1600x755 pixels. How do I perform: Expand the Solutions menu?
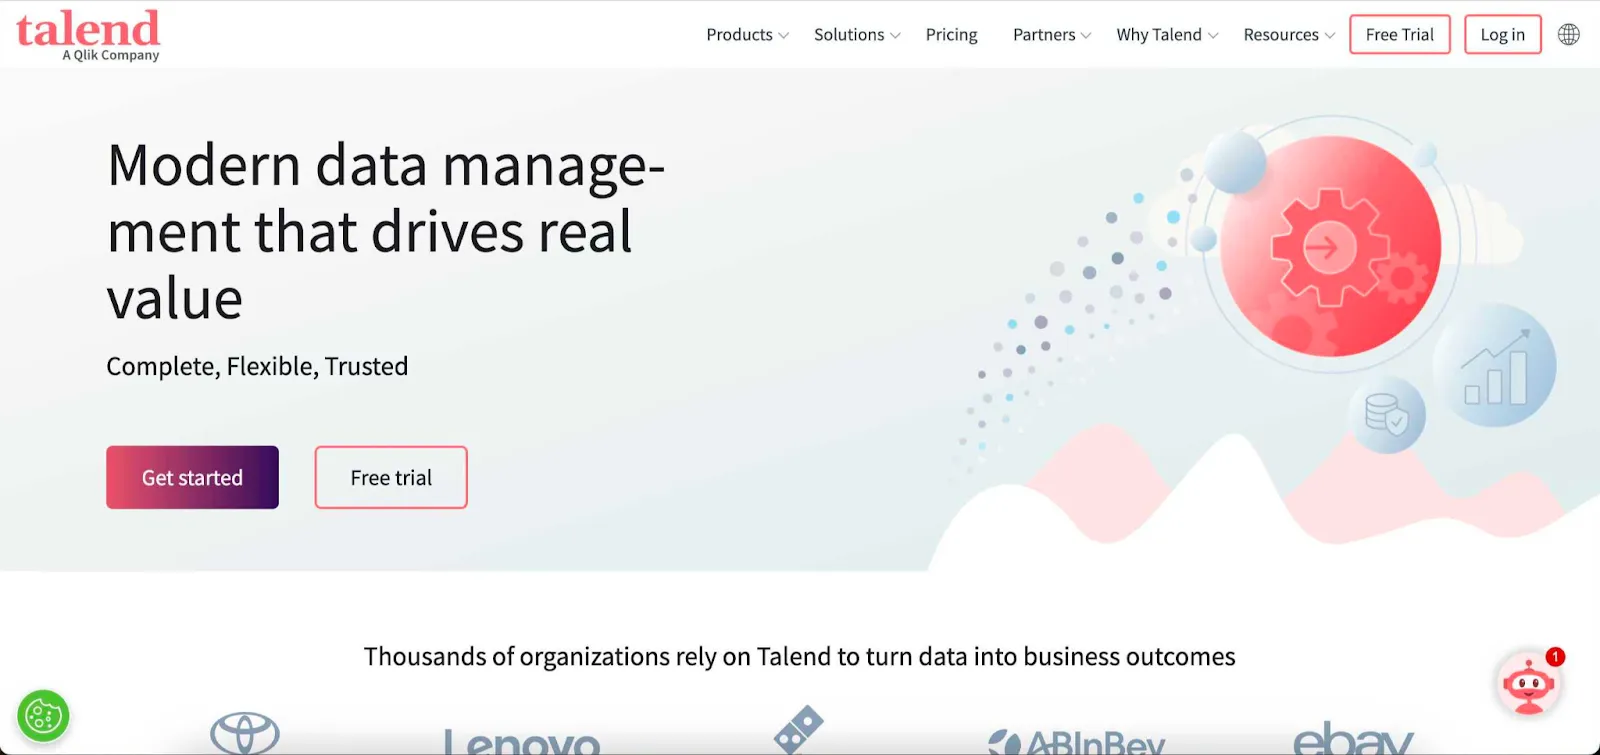(857, 35)
